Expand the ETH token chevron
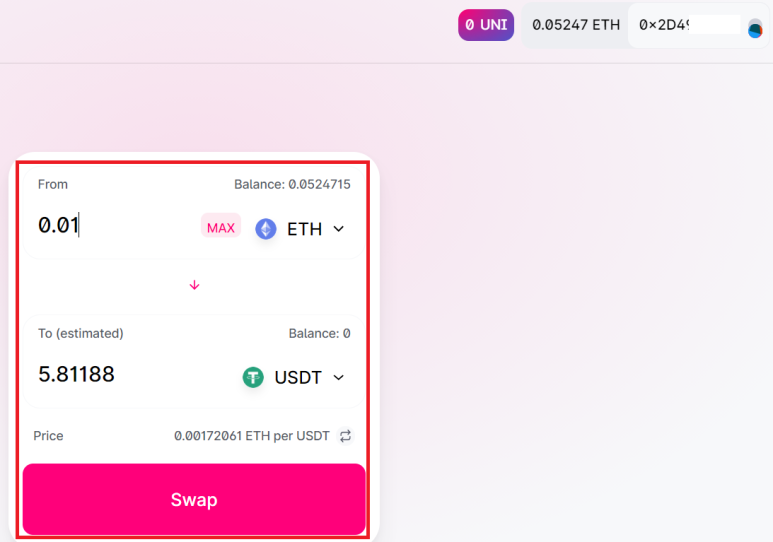The height and width of the screenshot is (542, 773). 339,229
